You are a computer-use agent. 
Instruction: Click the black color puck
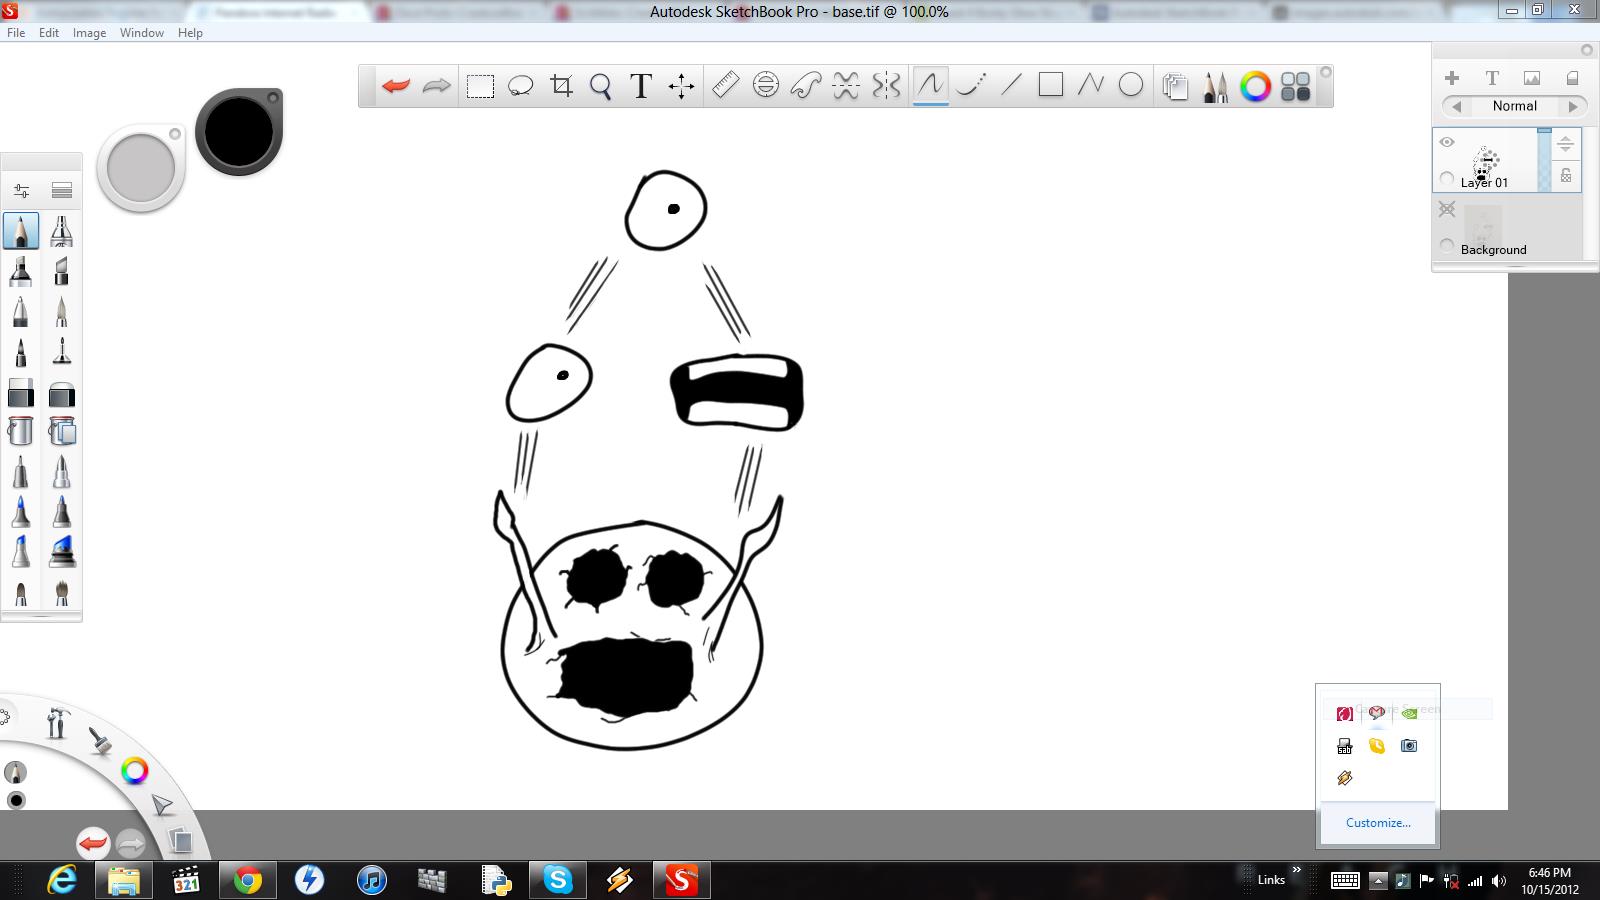(x=239, y=132)
